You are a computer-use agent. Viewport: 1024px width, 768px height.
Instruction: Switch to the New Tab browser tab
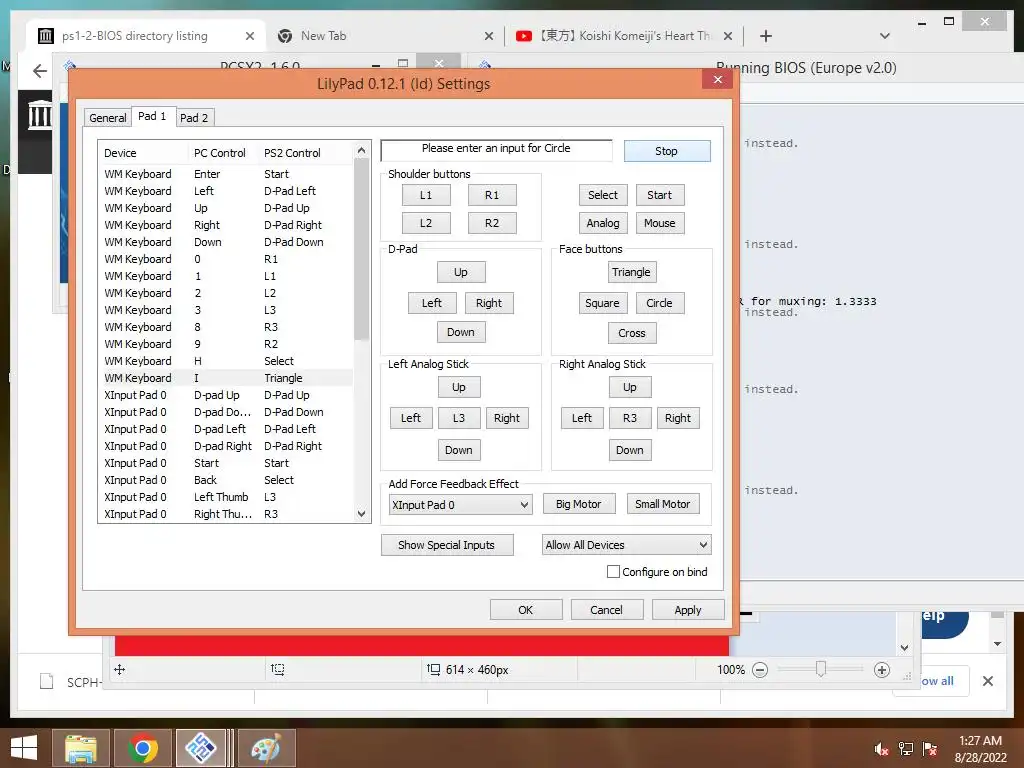point(385,36)
